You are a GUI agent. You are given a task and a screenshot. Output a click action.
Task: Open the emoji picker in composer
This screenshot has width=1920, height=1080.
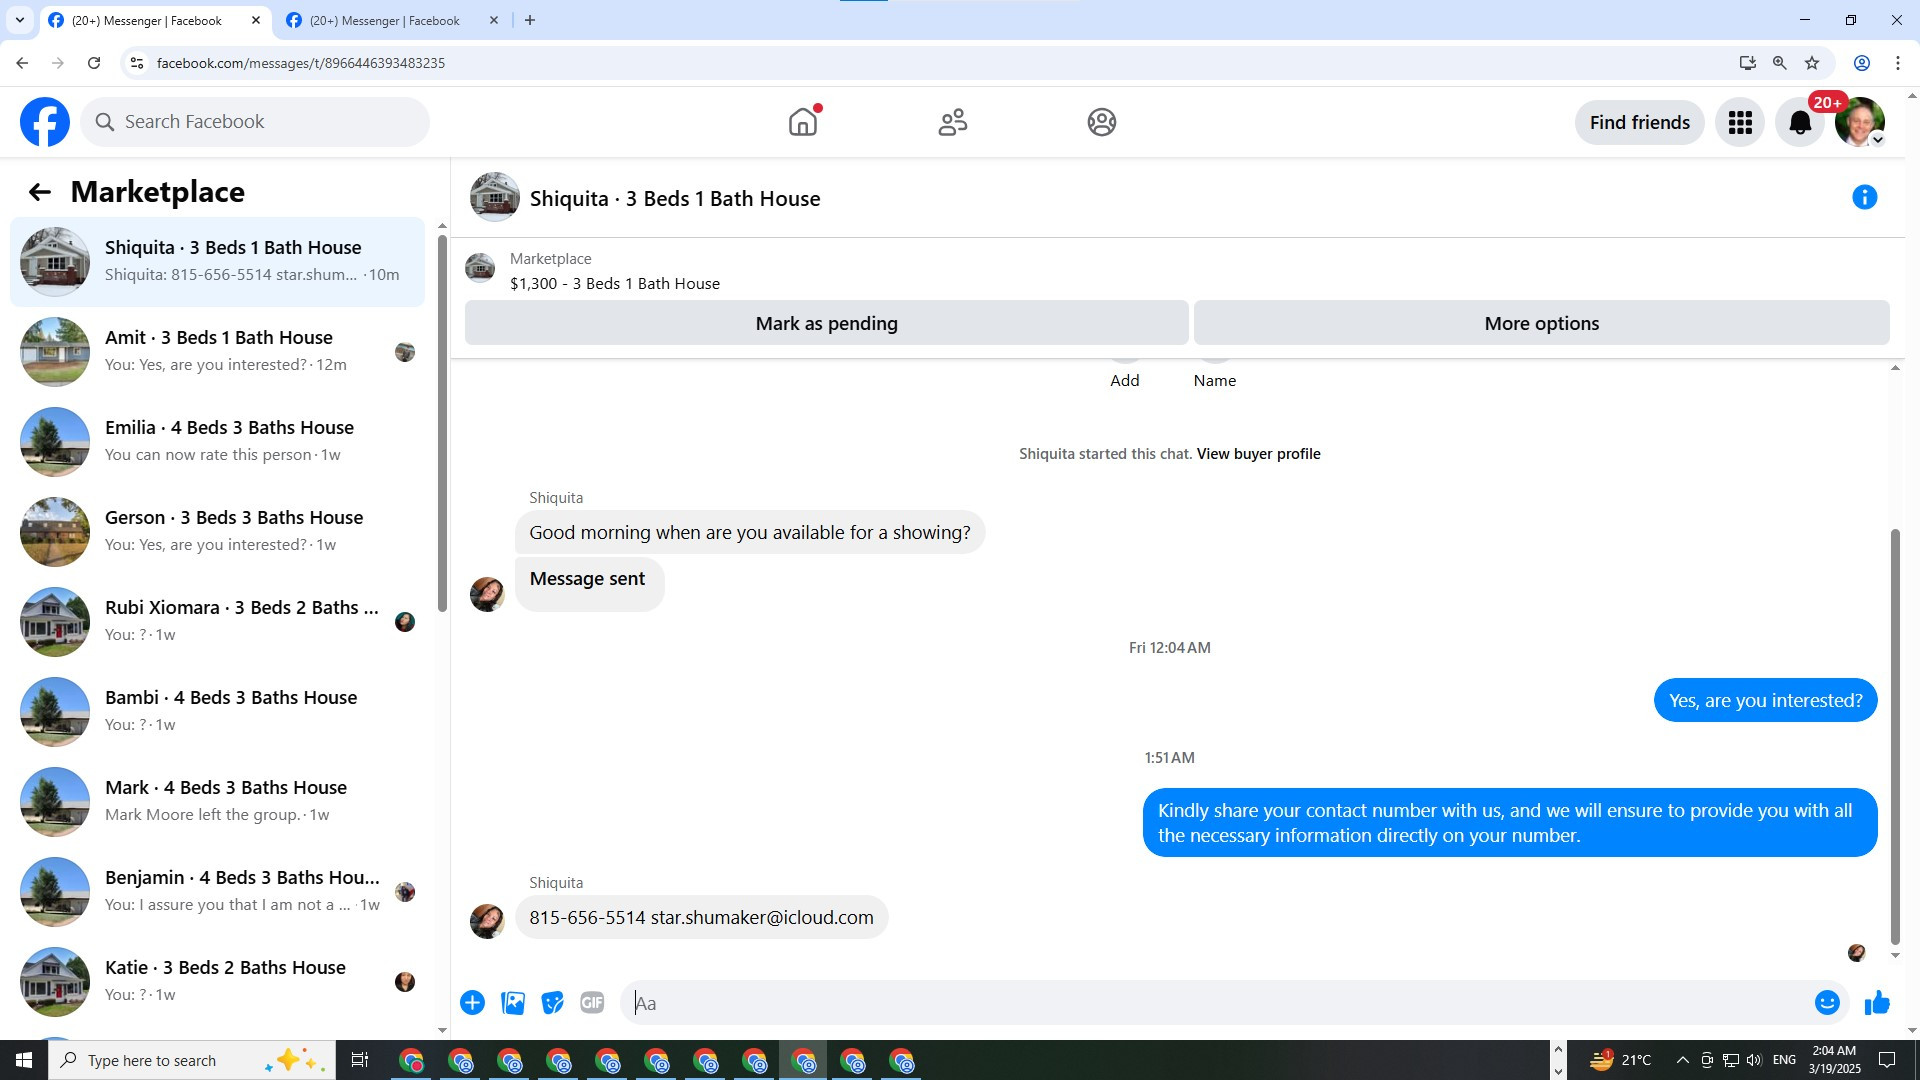pos(1827,1003)
